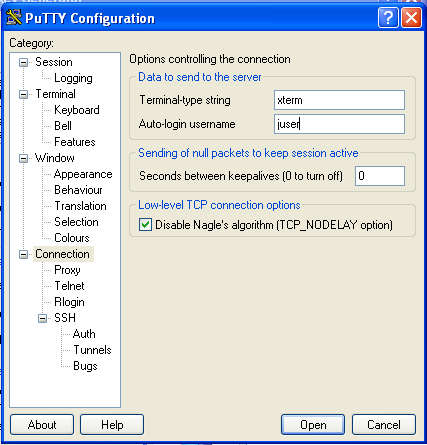
Task: Collapse the Window tree node
Action: click(23, 158)
